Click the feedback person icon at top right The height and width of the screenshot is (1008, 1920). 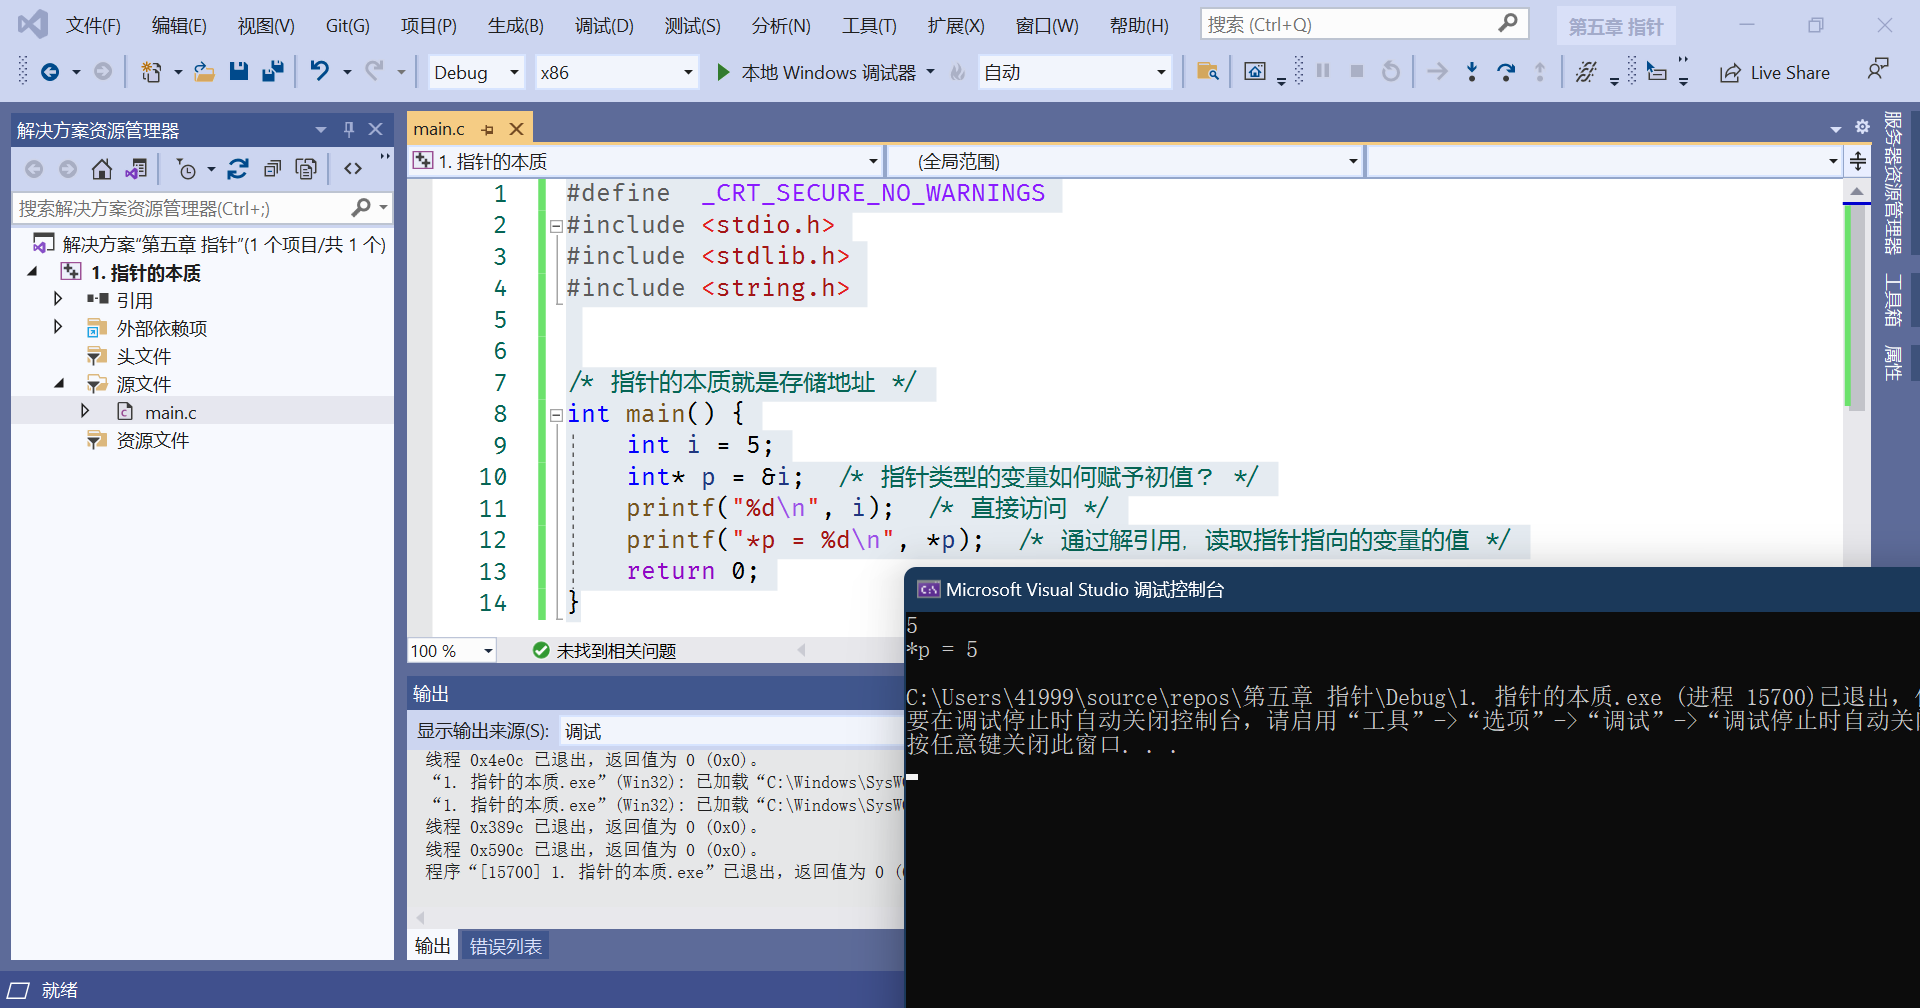[1878, 70]
